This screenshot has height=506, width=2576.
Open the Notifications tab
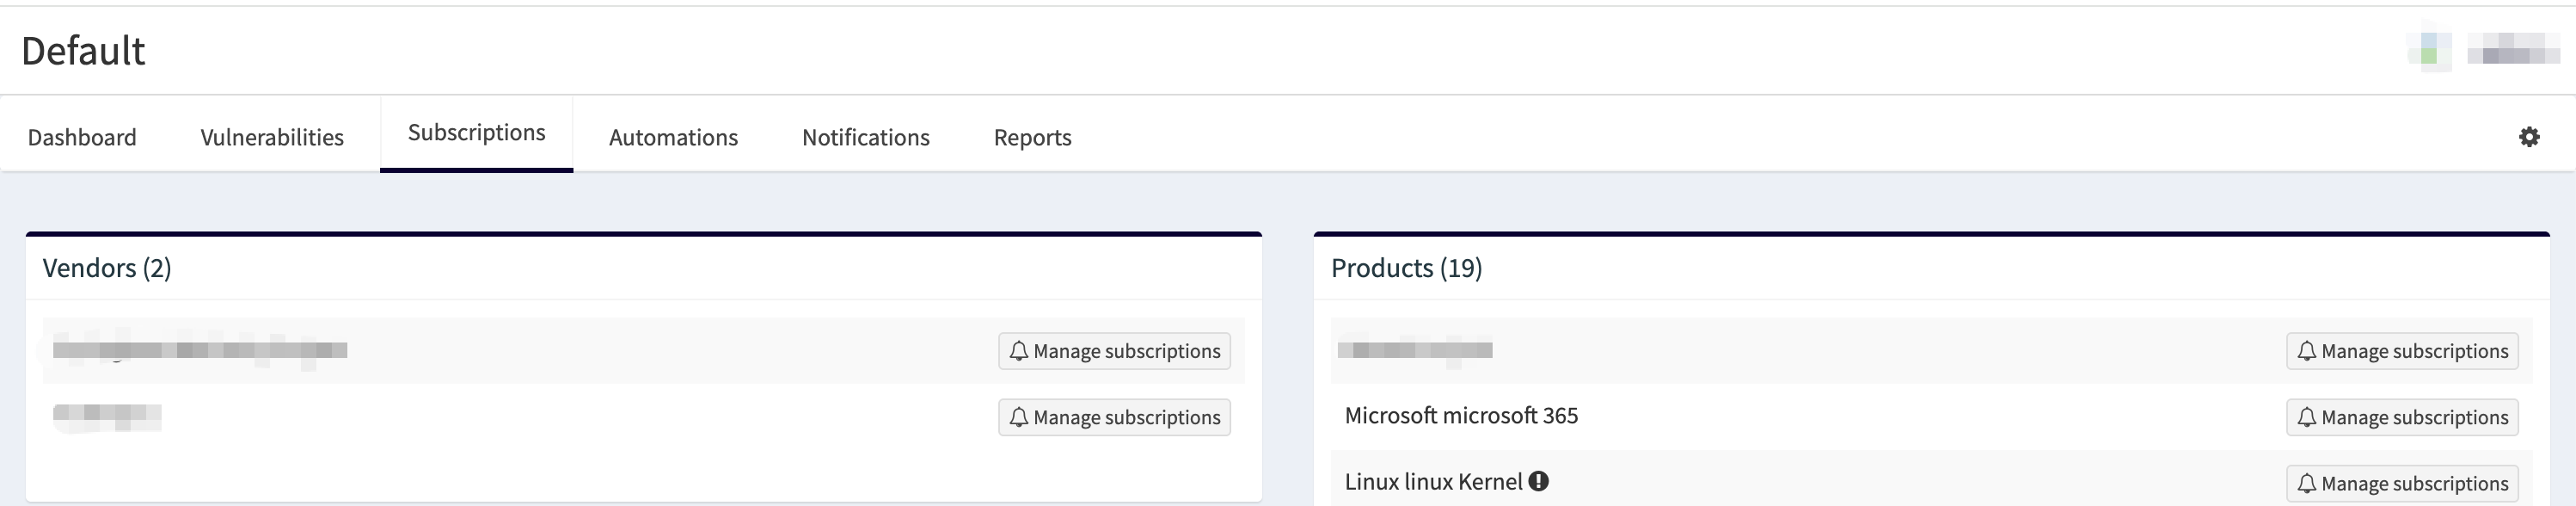(x=866, y=137)
